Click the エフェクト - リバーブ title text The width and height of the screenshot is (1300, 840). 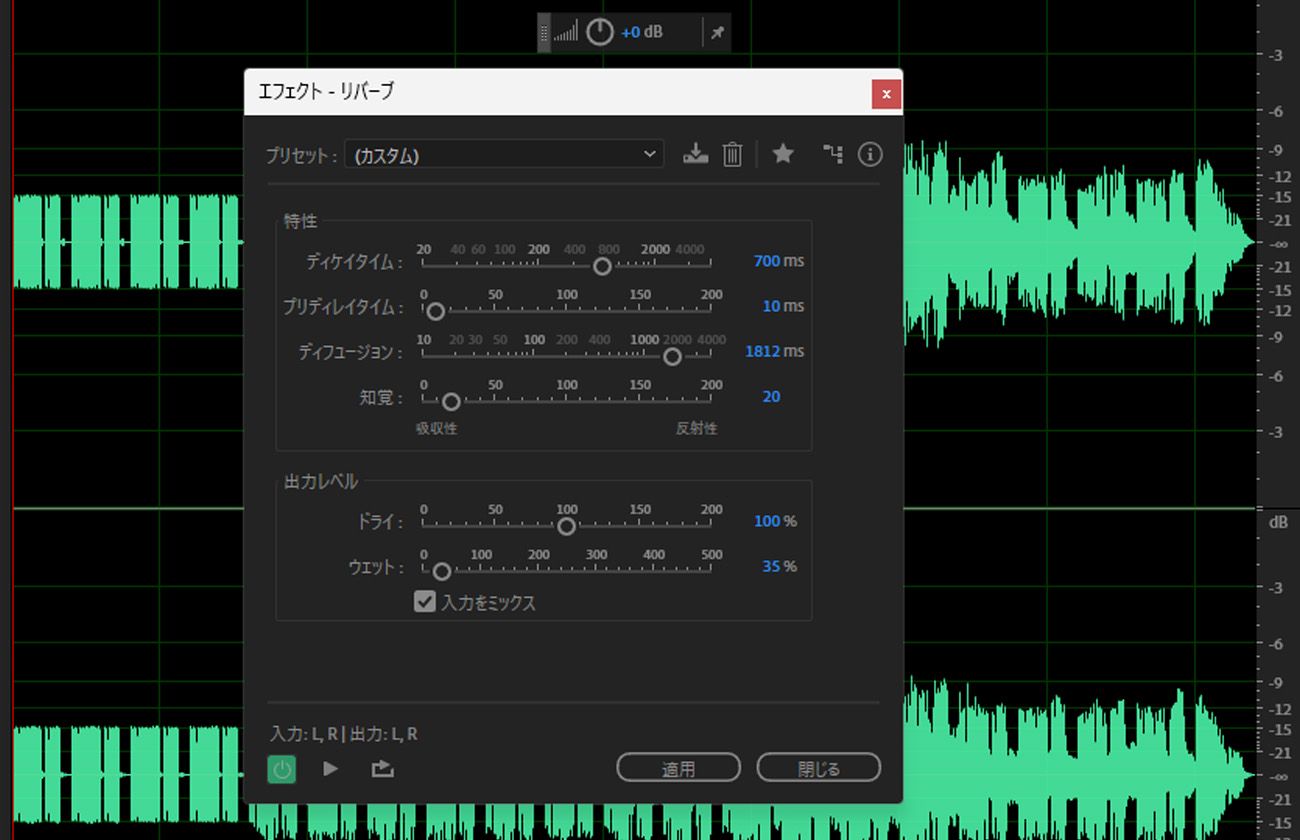326,92
